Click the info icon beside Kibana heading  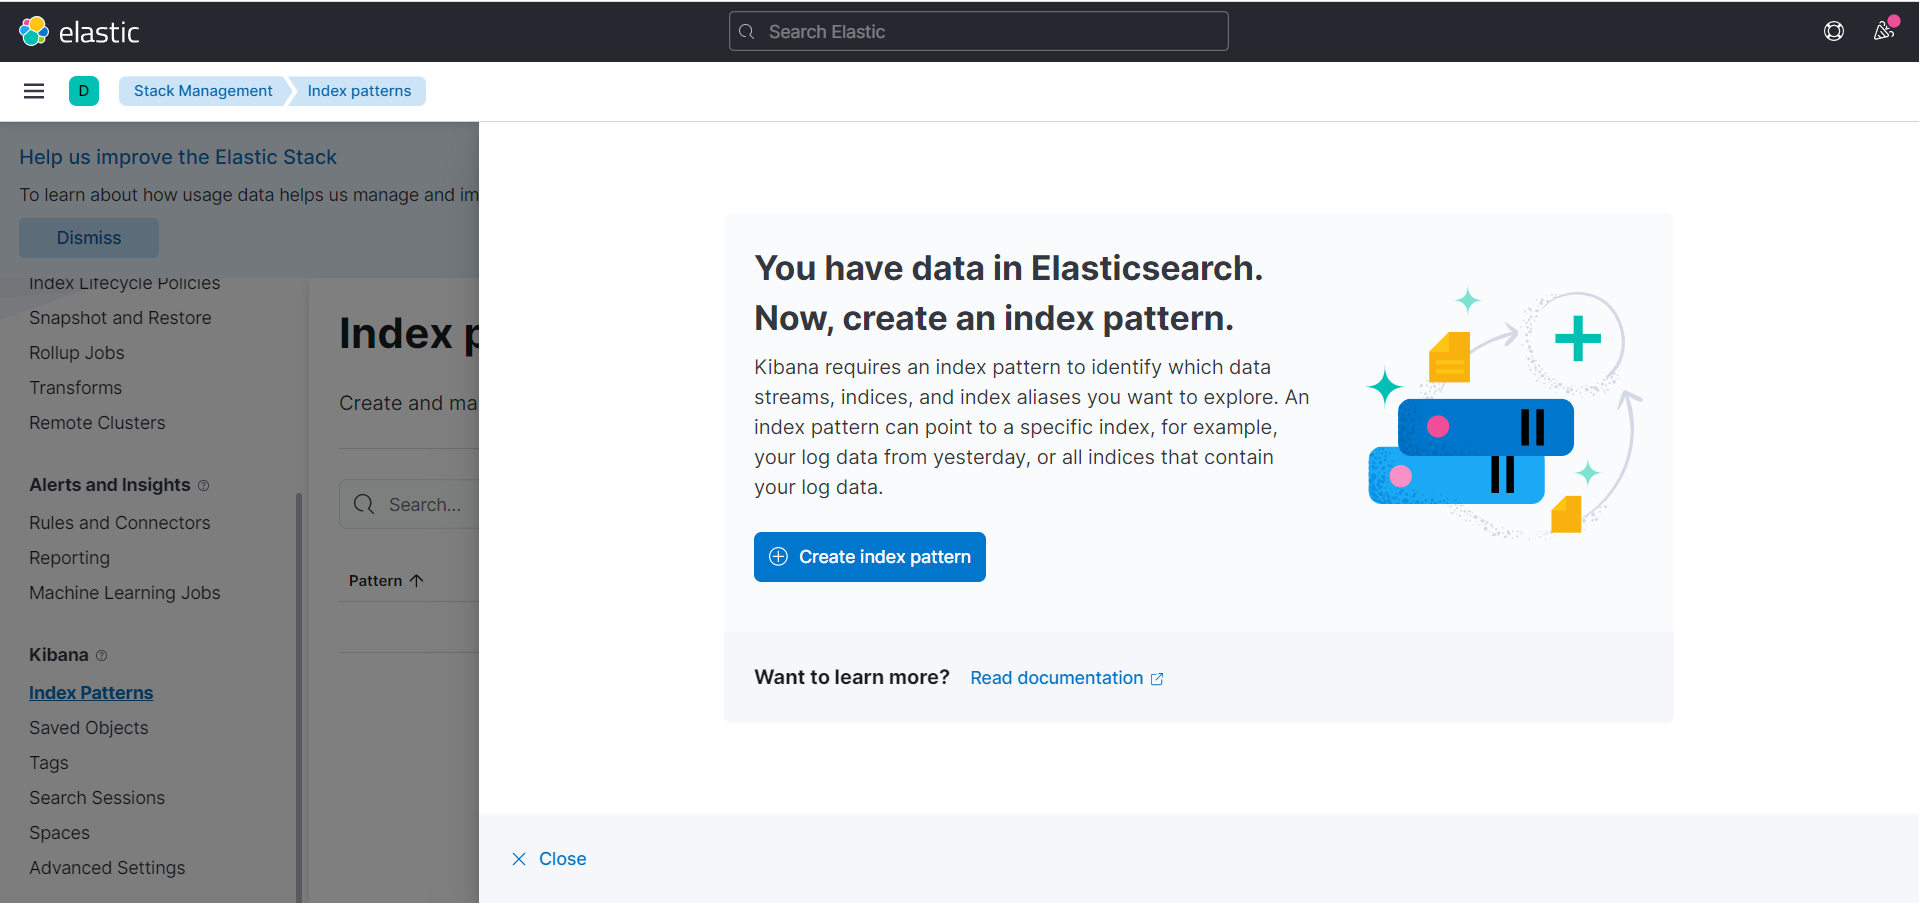pos(101,656)
